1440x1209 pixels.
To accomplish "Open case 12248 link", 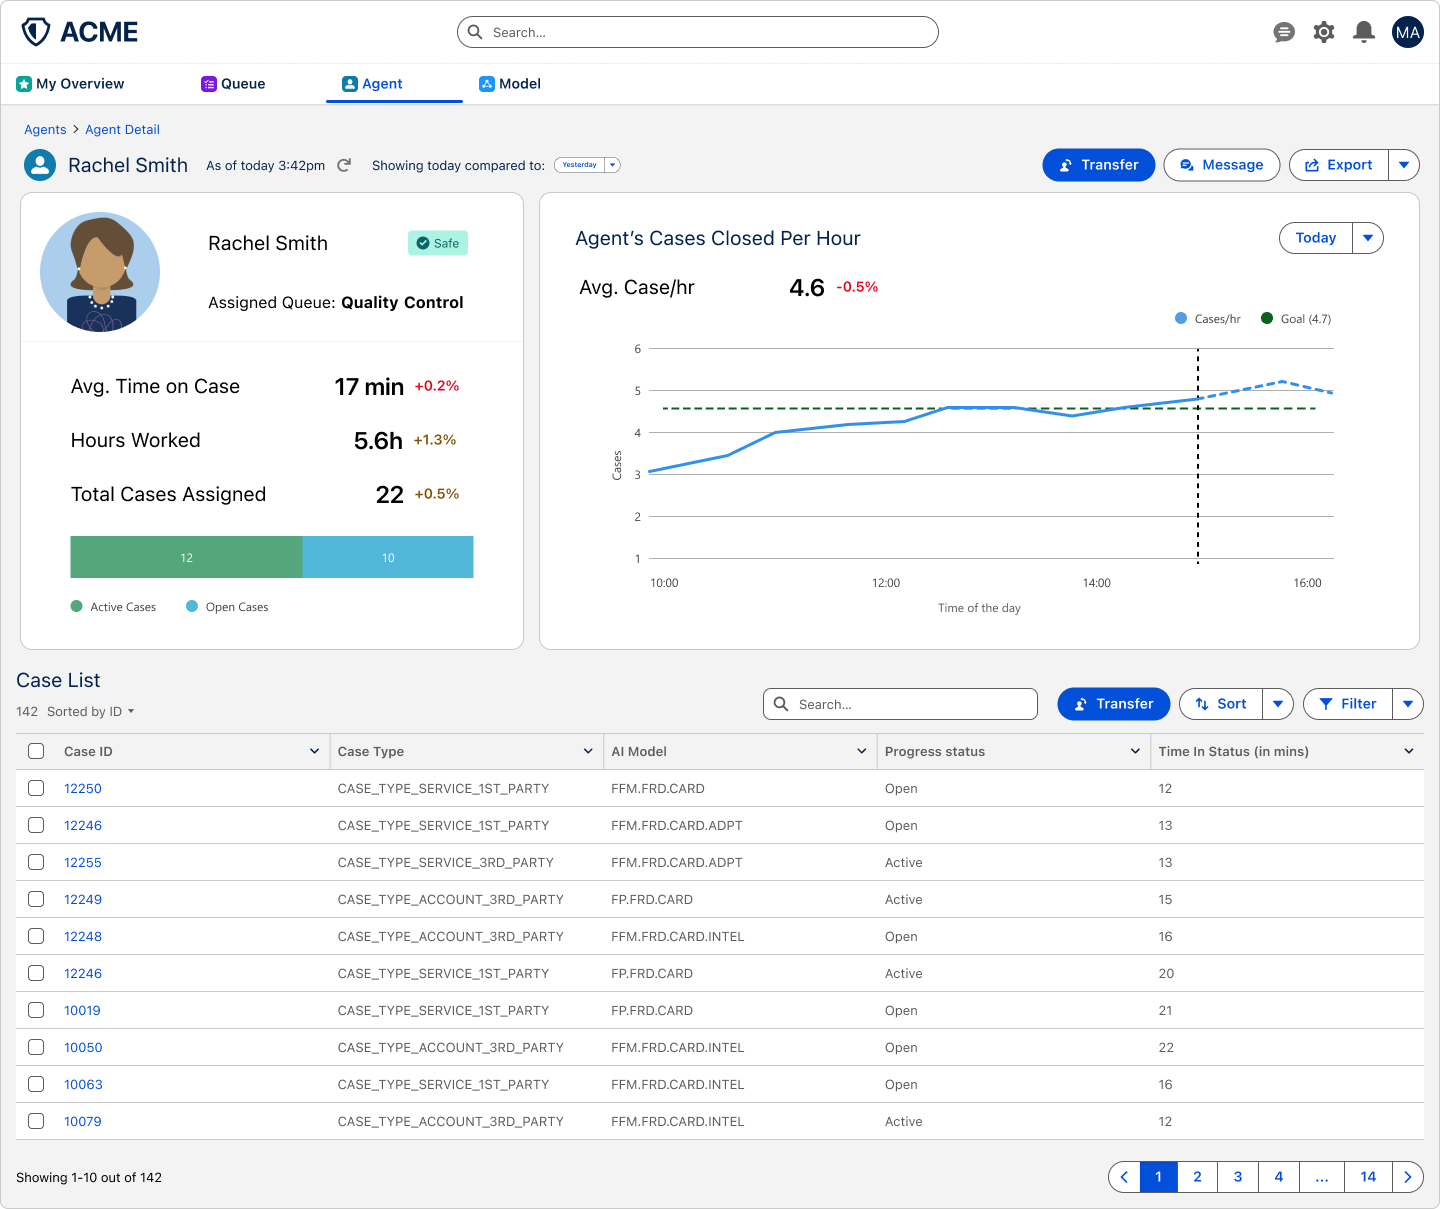I will [83, 936].
